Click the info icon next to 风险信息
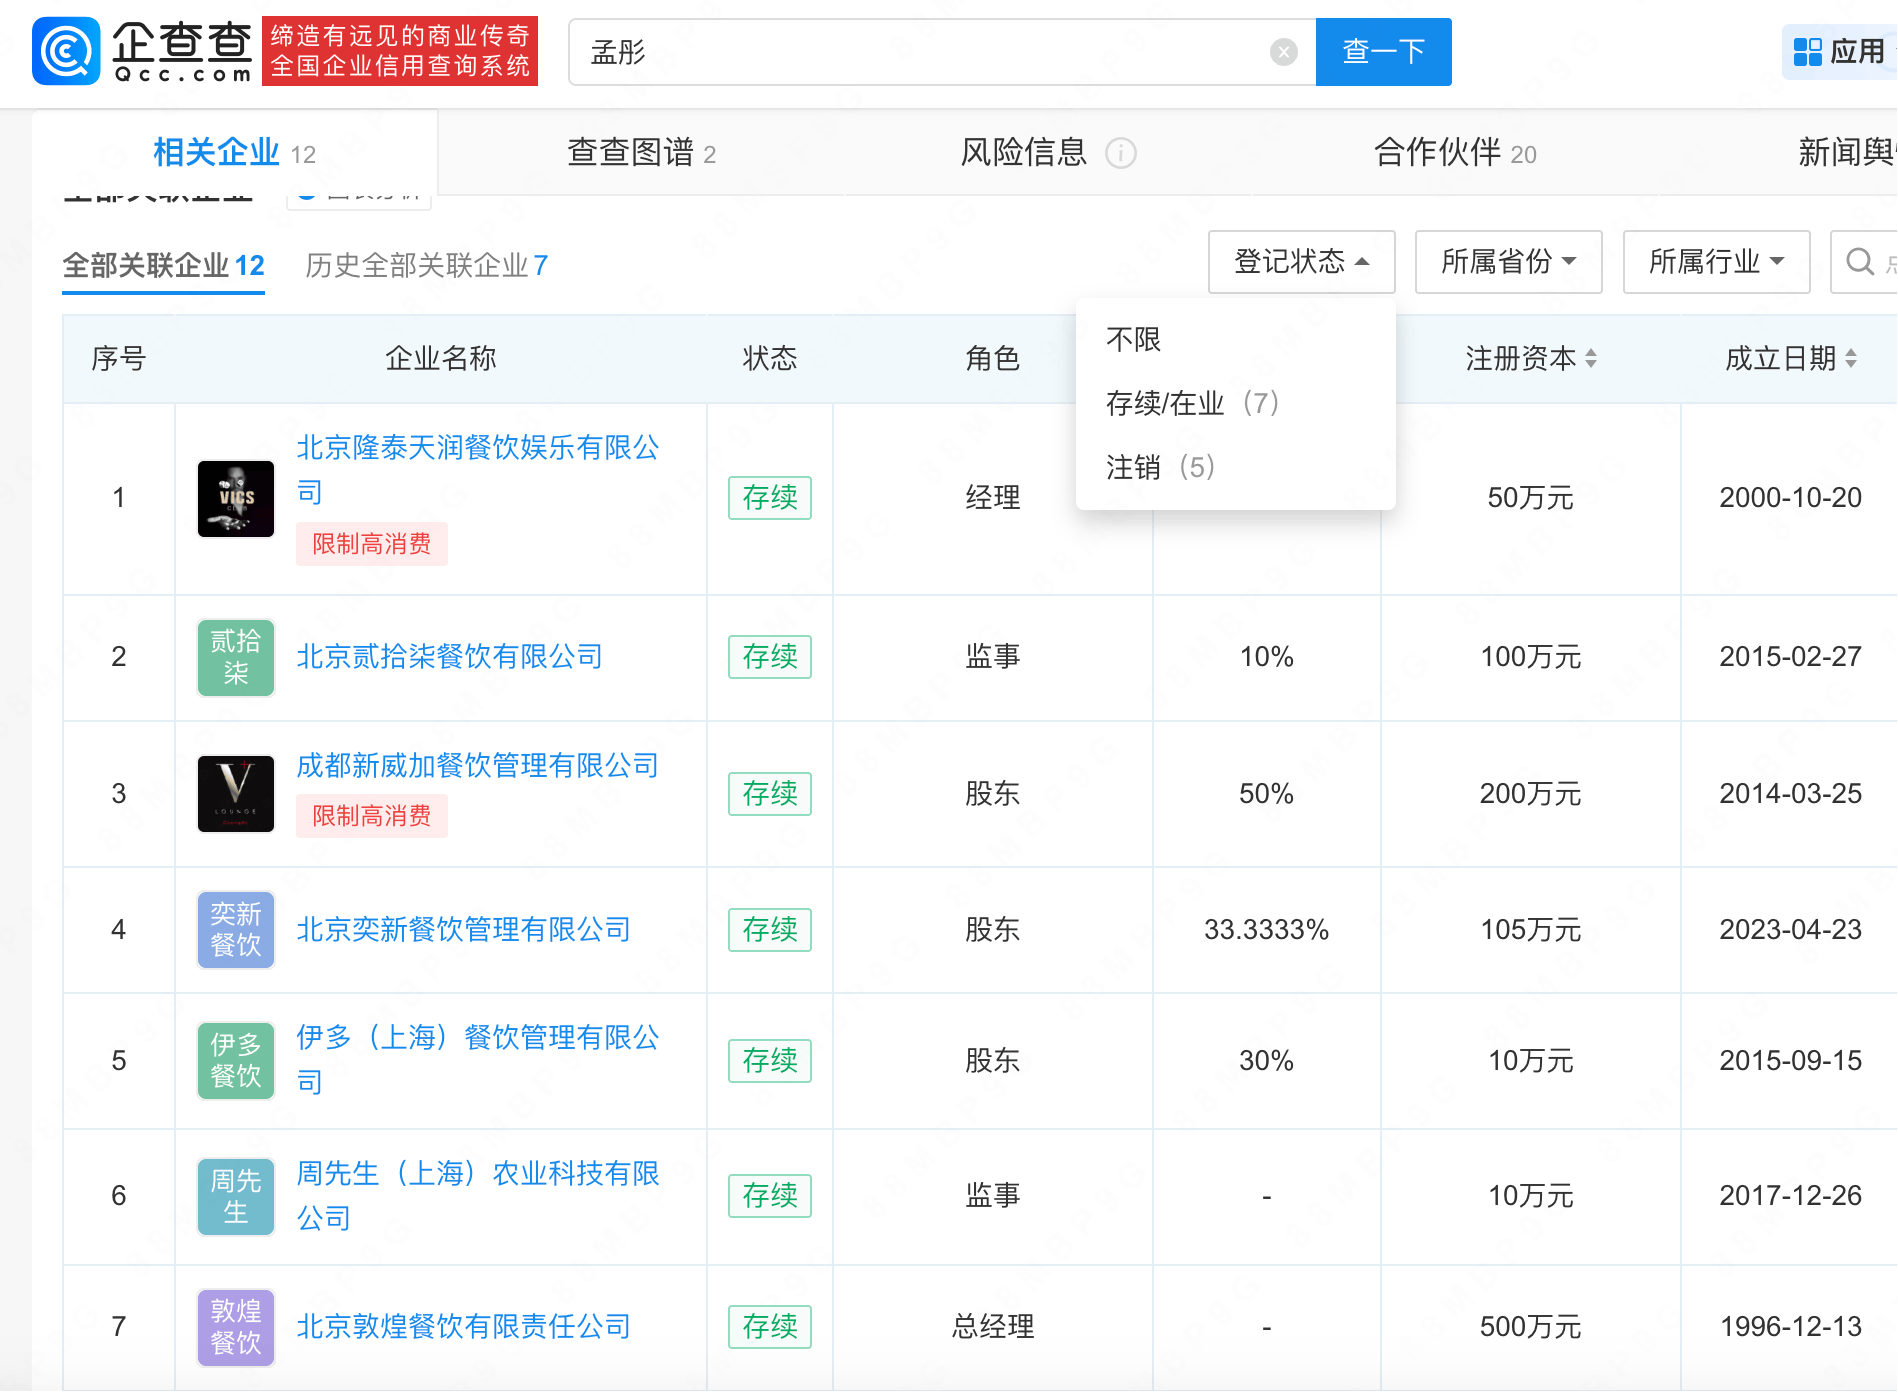1898x1392 pixels. tap(1122, 153)
